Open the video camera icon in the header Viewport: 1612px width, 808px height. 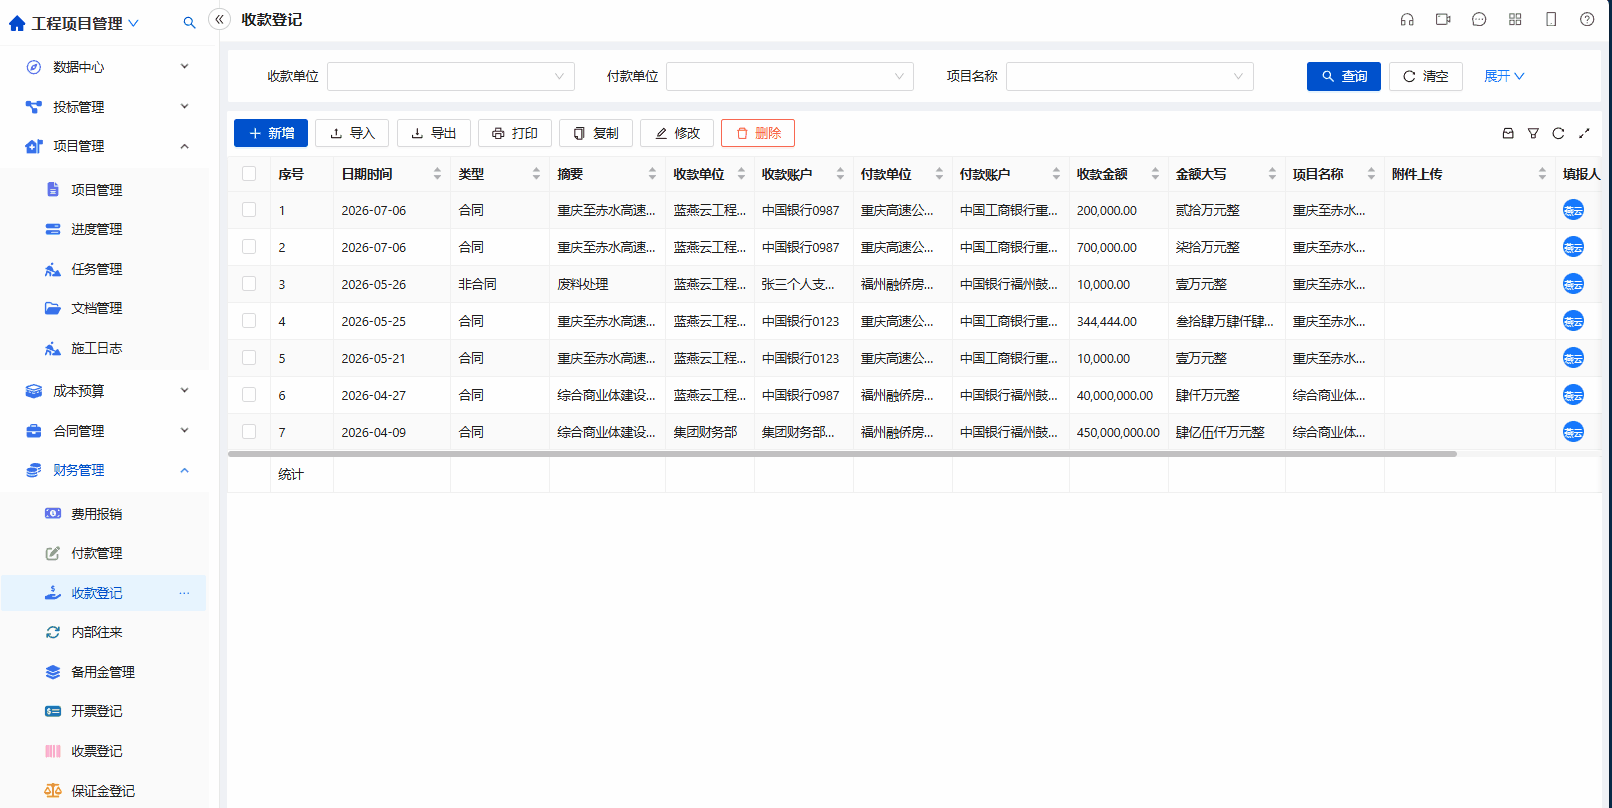[x=1443, y=19]
